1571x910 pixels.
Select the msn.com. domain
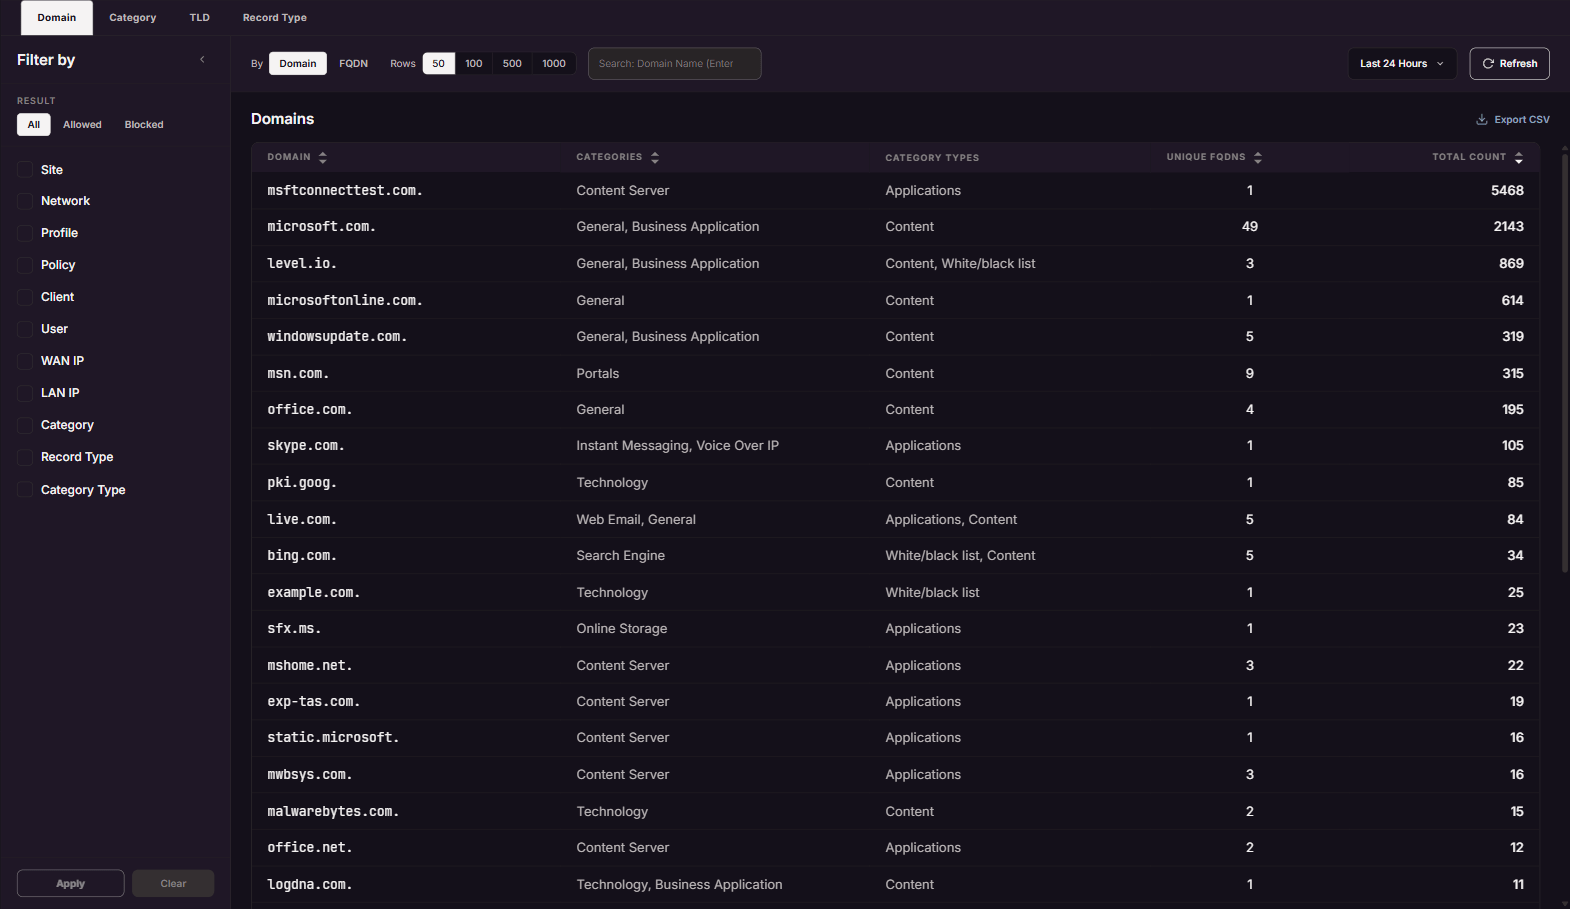click(x=298, y=374)
